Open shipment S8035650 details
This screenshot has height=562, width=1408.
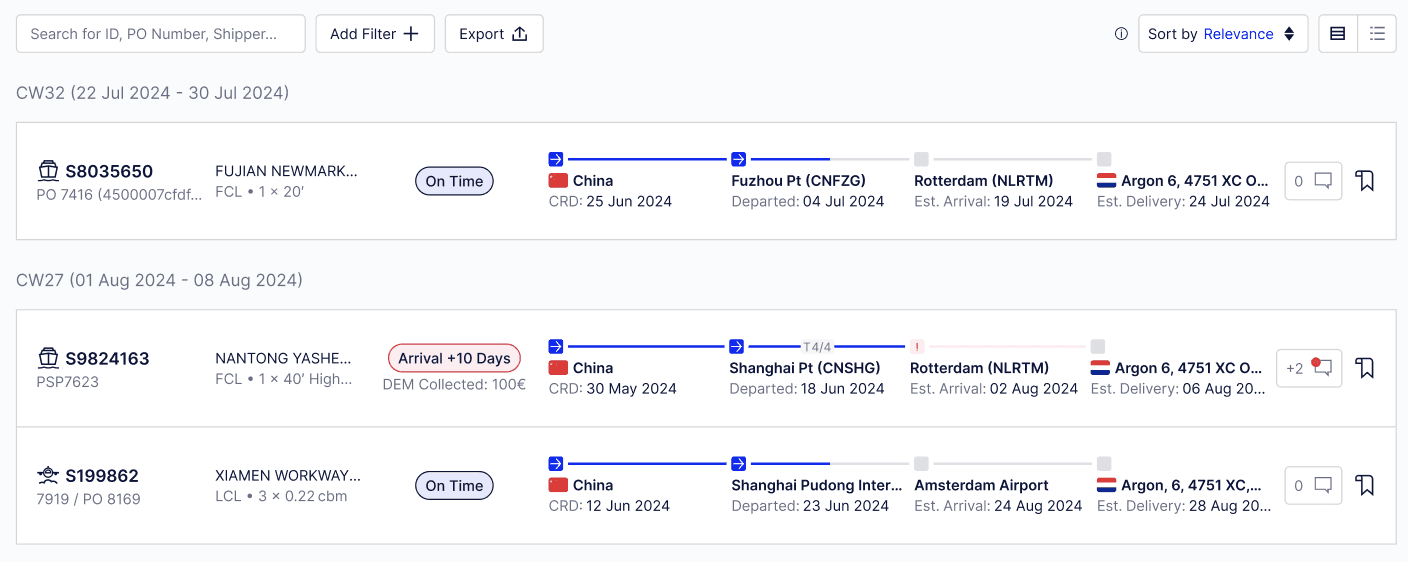(109, 171)
